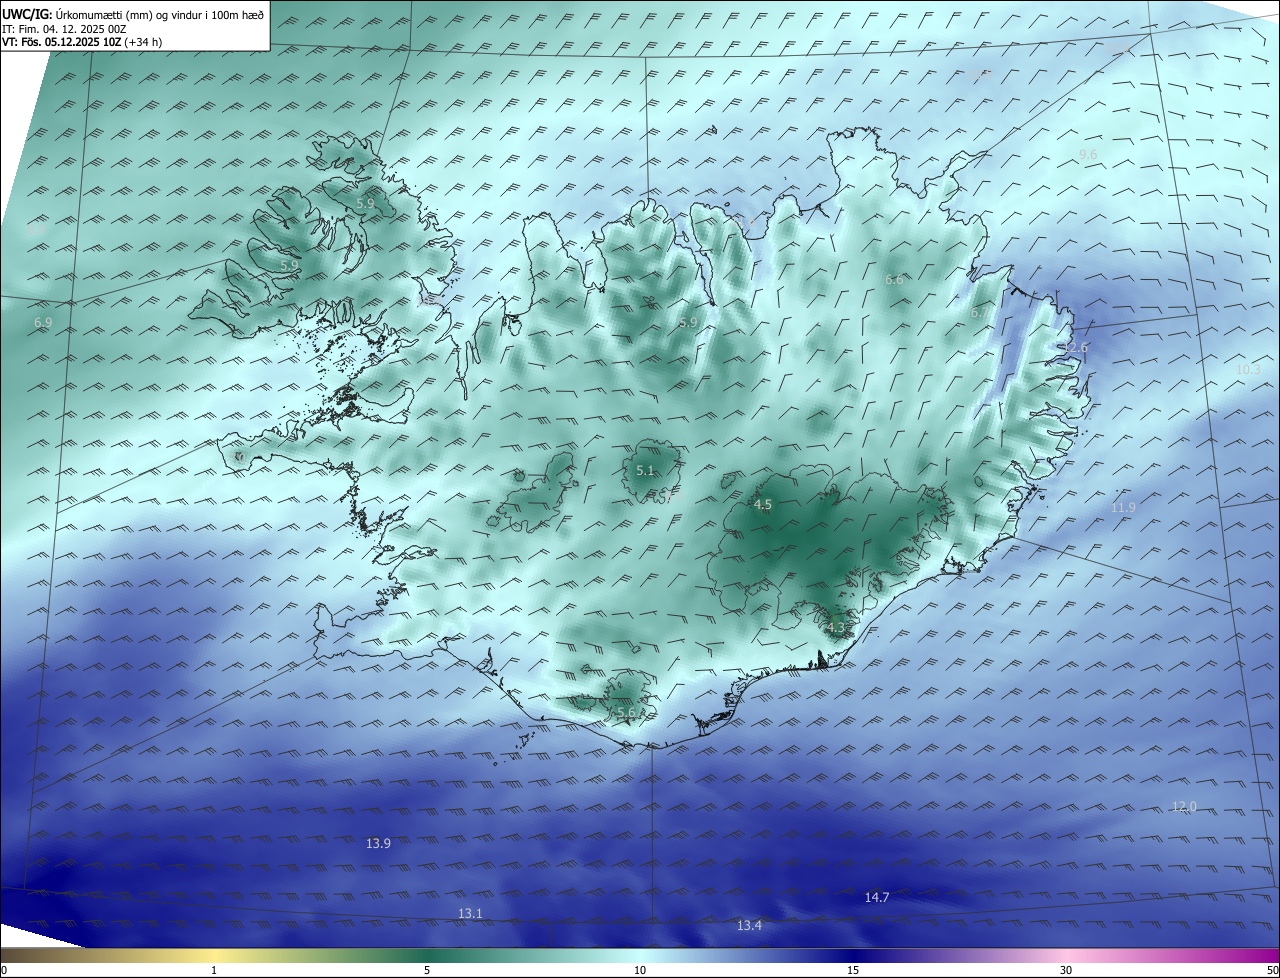Click the map value label '12.6'
1280x978 pixels.
(1075, 348)
